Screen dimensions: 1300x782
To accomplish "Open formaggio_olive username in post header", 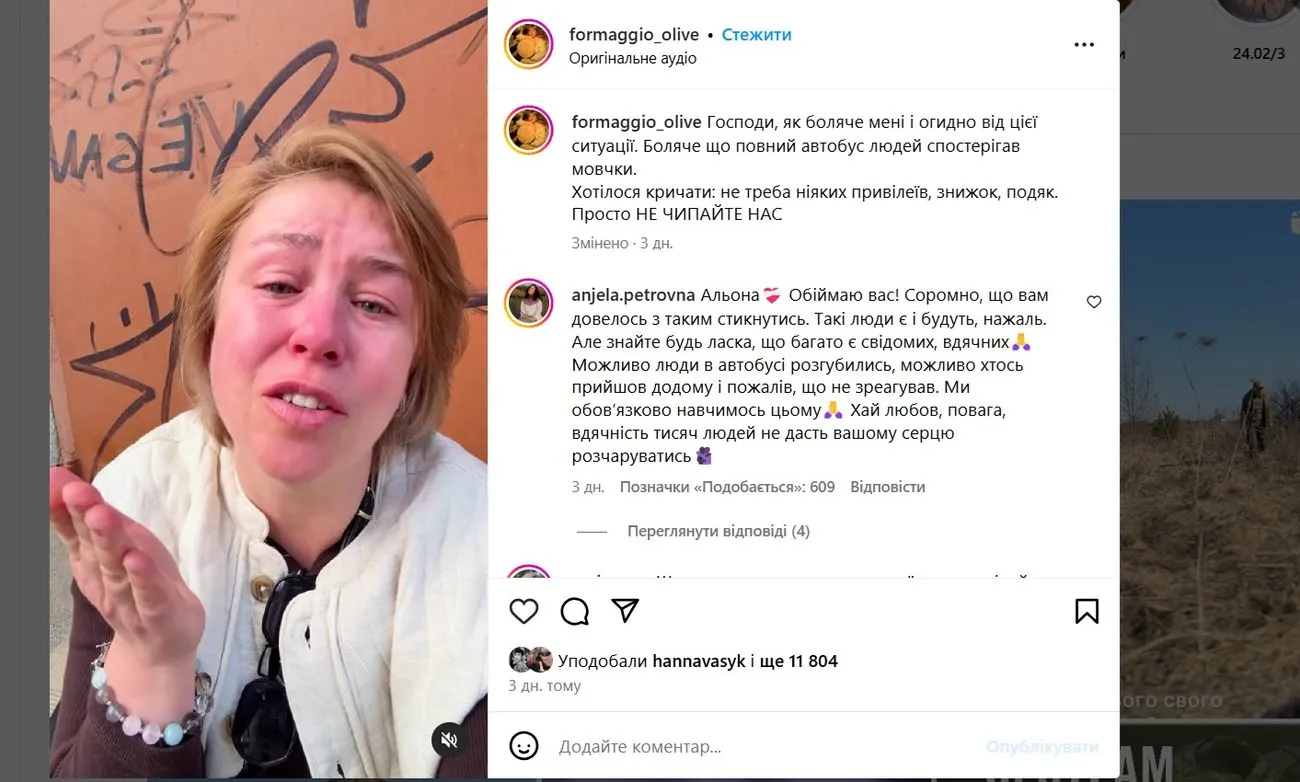I will [x=634, y=35].
